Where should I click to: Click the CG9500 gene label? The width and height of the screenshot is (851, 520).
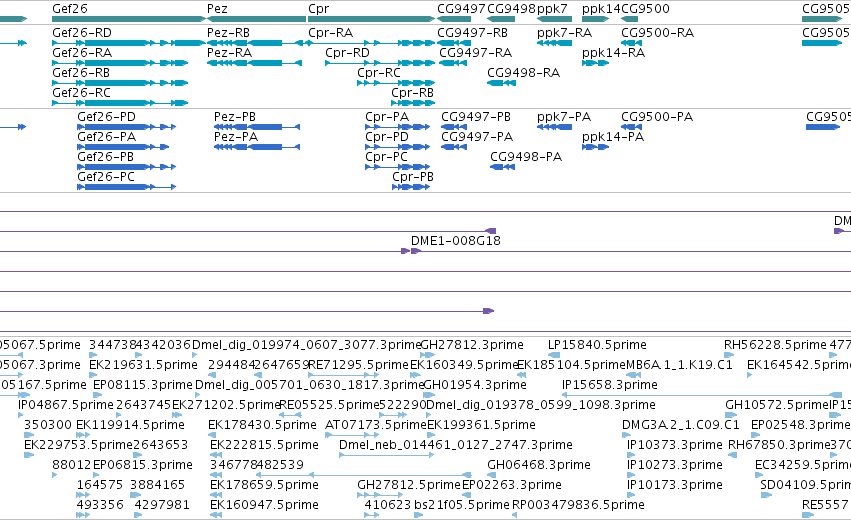645,9
